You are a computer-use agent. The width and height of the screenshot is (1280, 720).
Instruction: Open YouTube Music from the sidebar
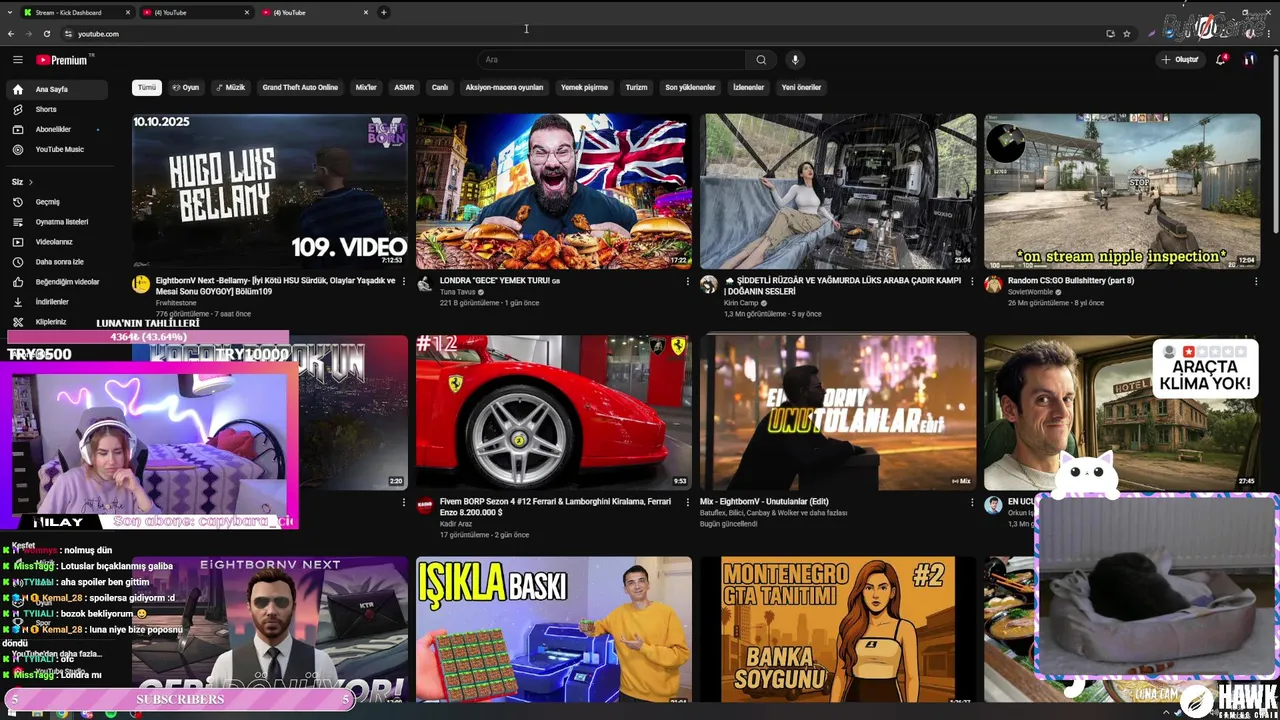pyautogui.click(x=59, y=149)
